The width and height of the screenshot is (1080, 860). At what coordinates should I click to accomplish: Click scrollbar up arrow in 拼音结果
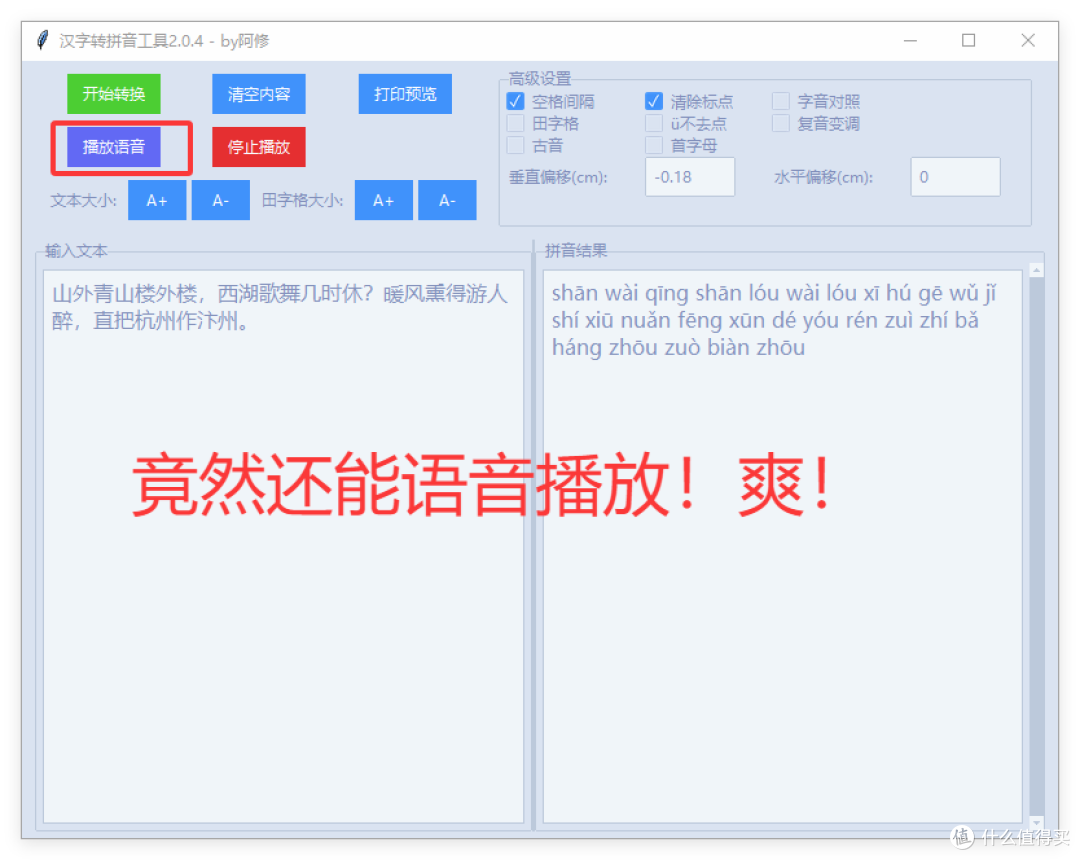(1037, 271)
